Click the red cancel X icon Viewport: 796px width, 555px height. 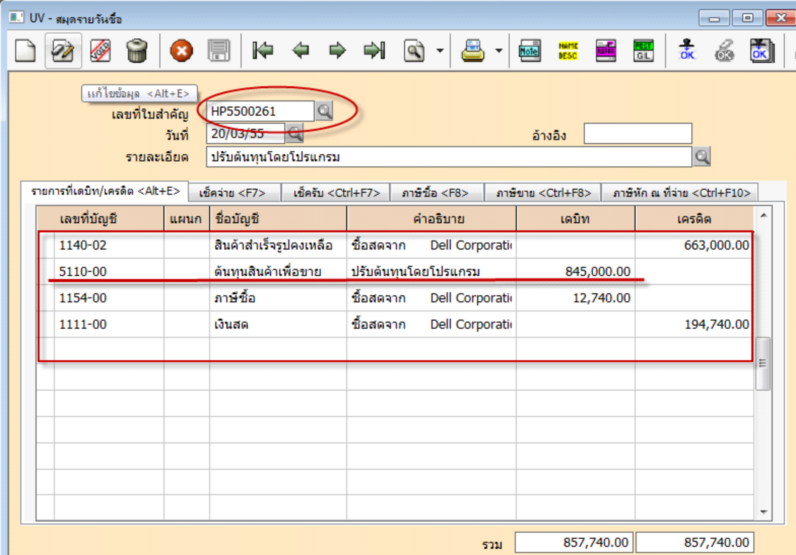[181, 51]
